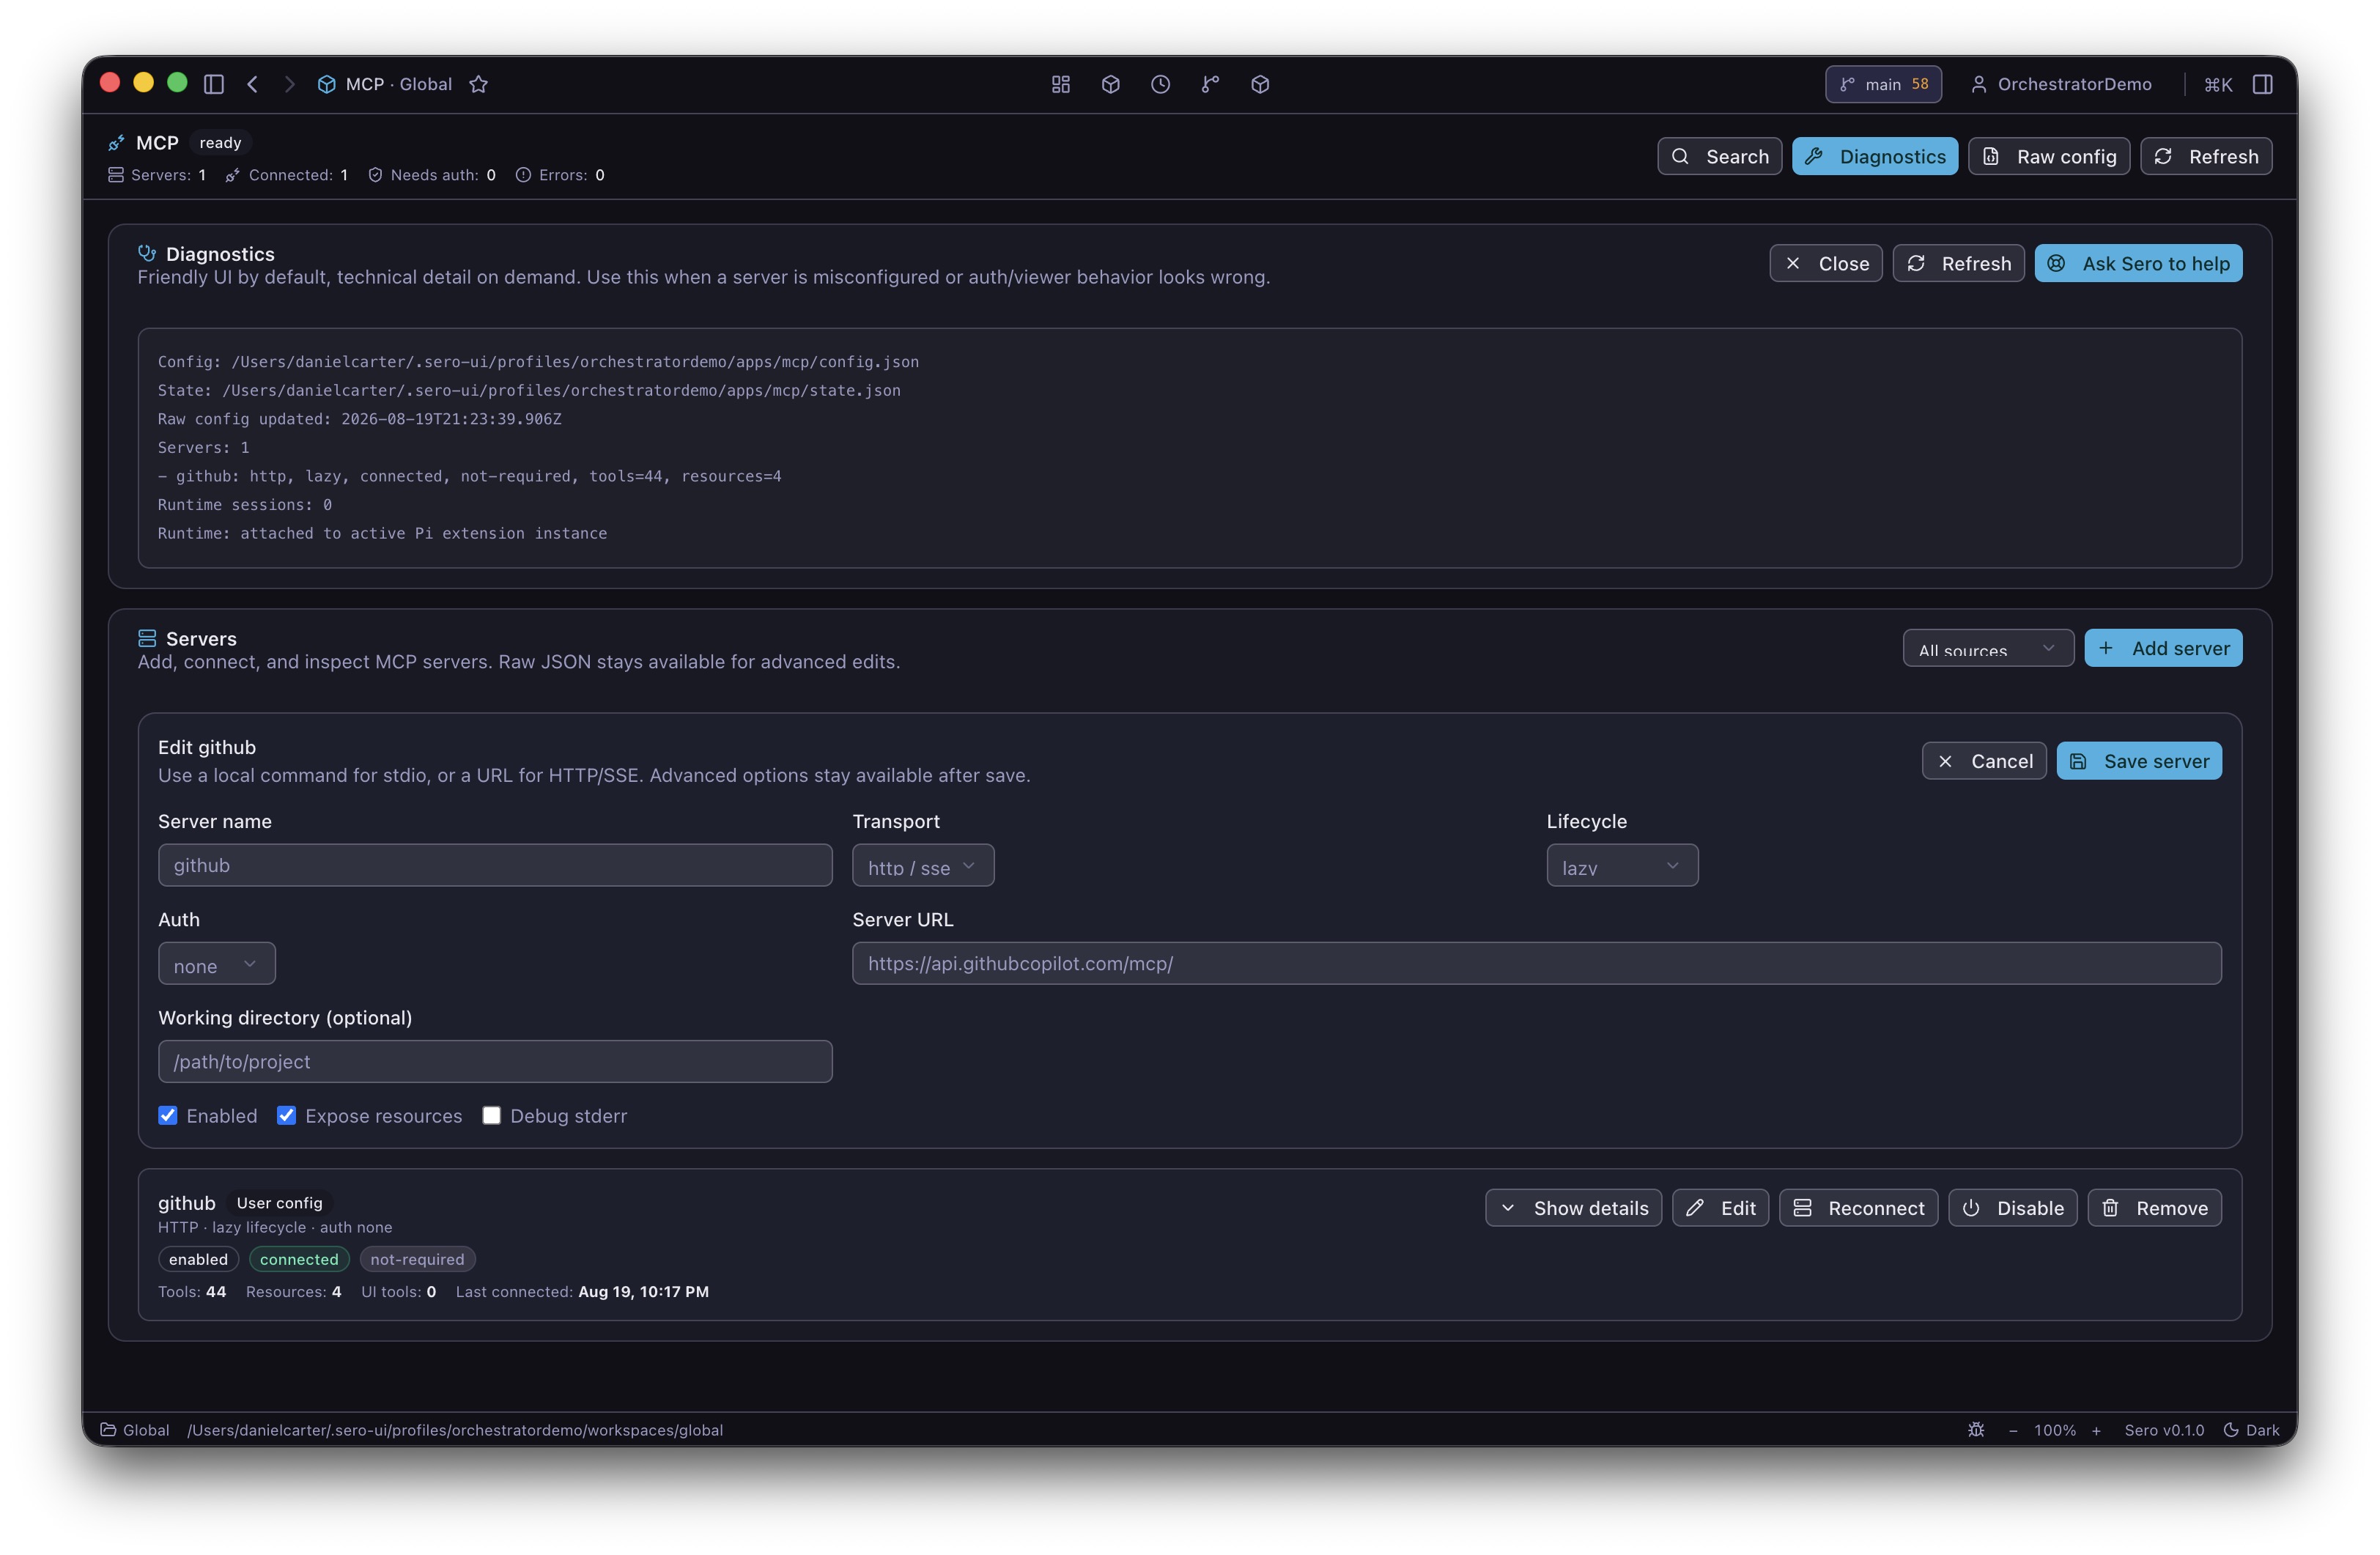The width and height of the screenshot is (2380, 1555).
Task: Click the workspace path in status bar
Action: 455,1430
